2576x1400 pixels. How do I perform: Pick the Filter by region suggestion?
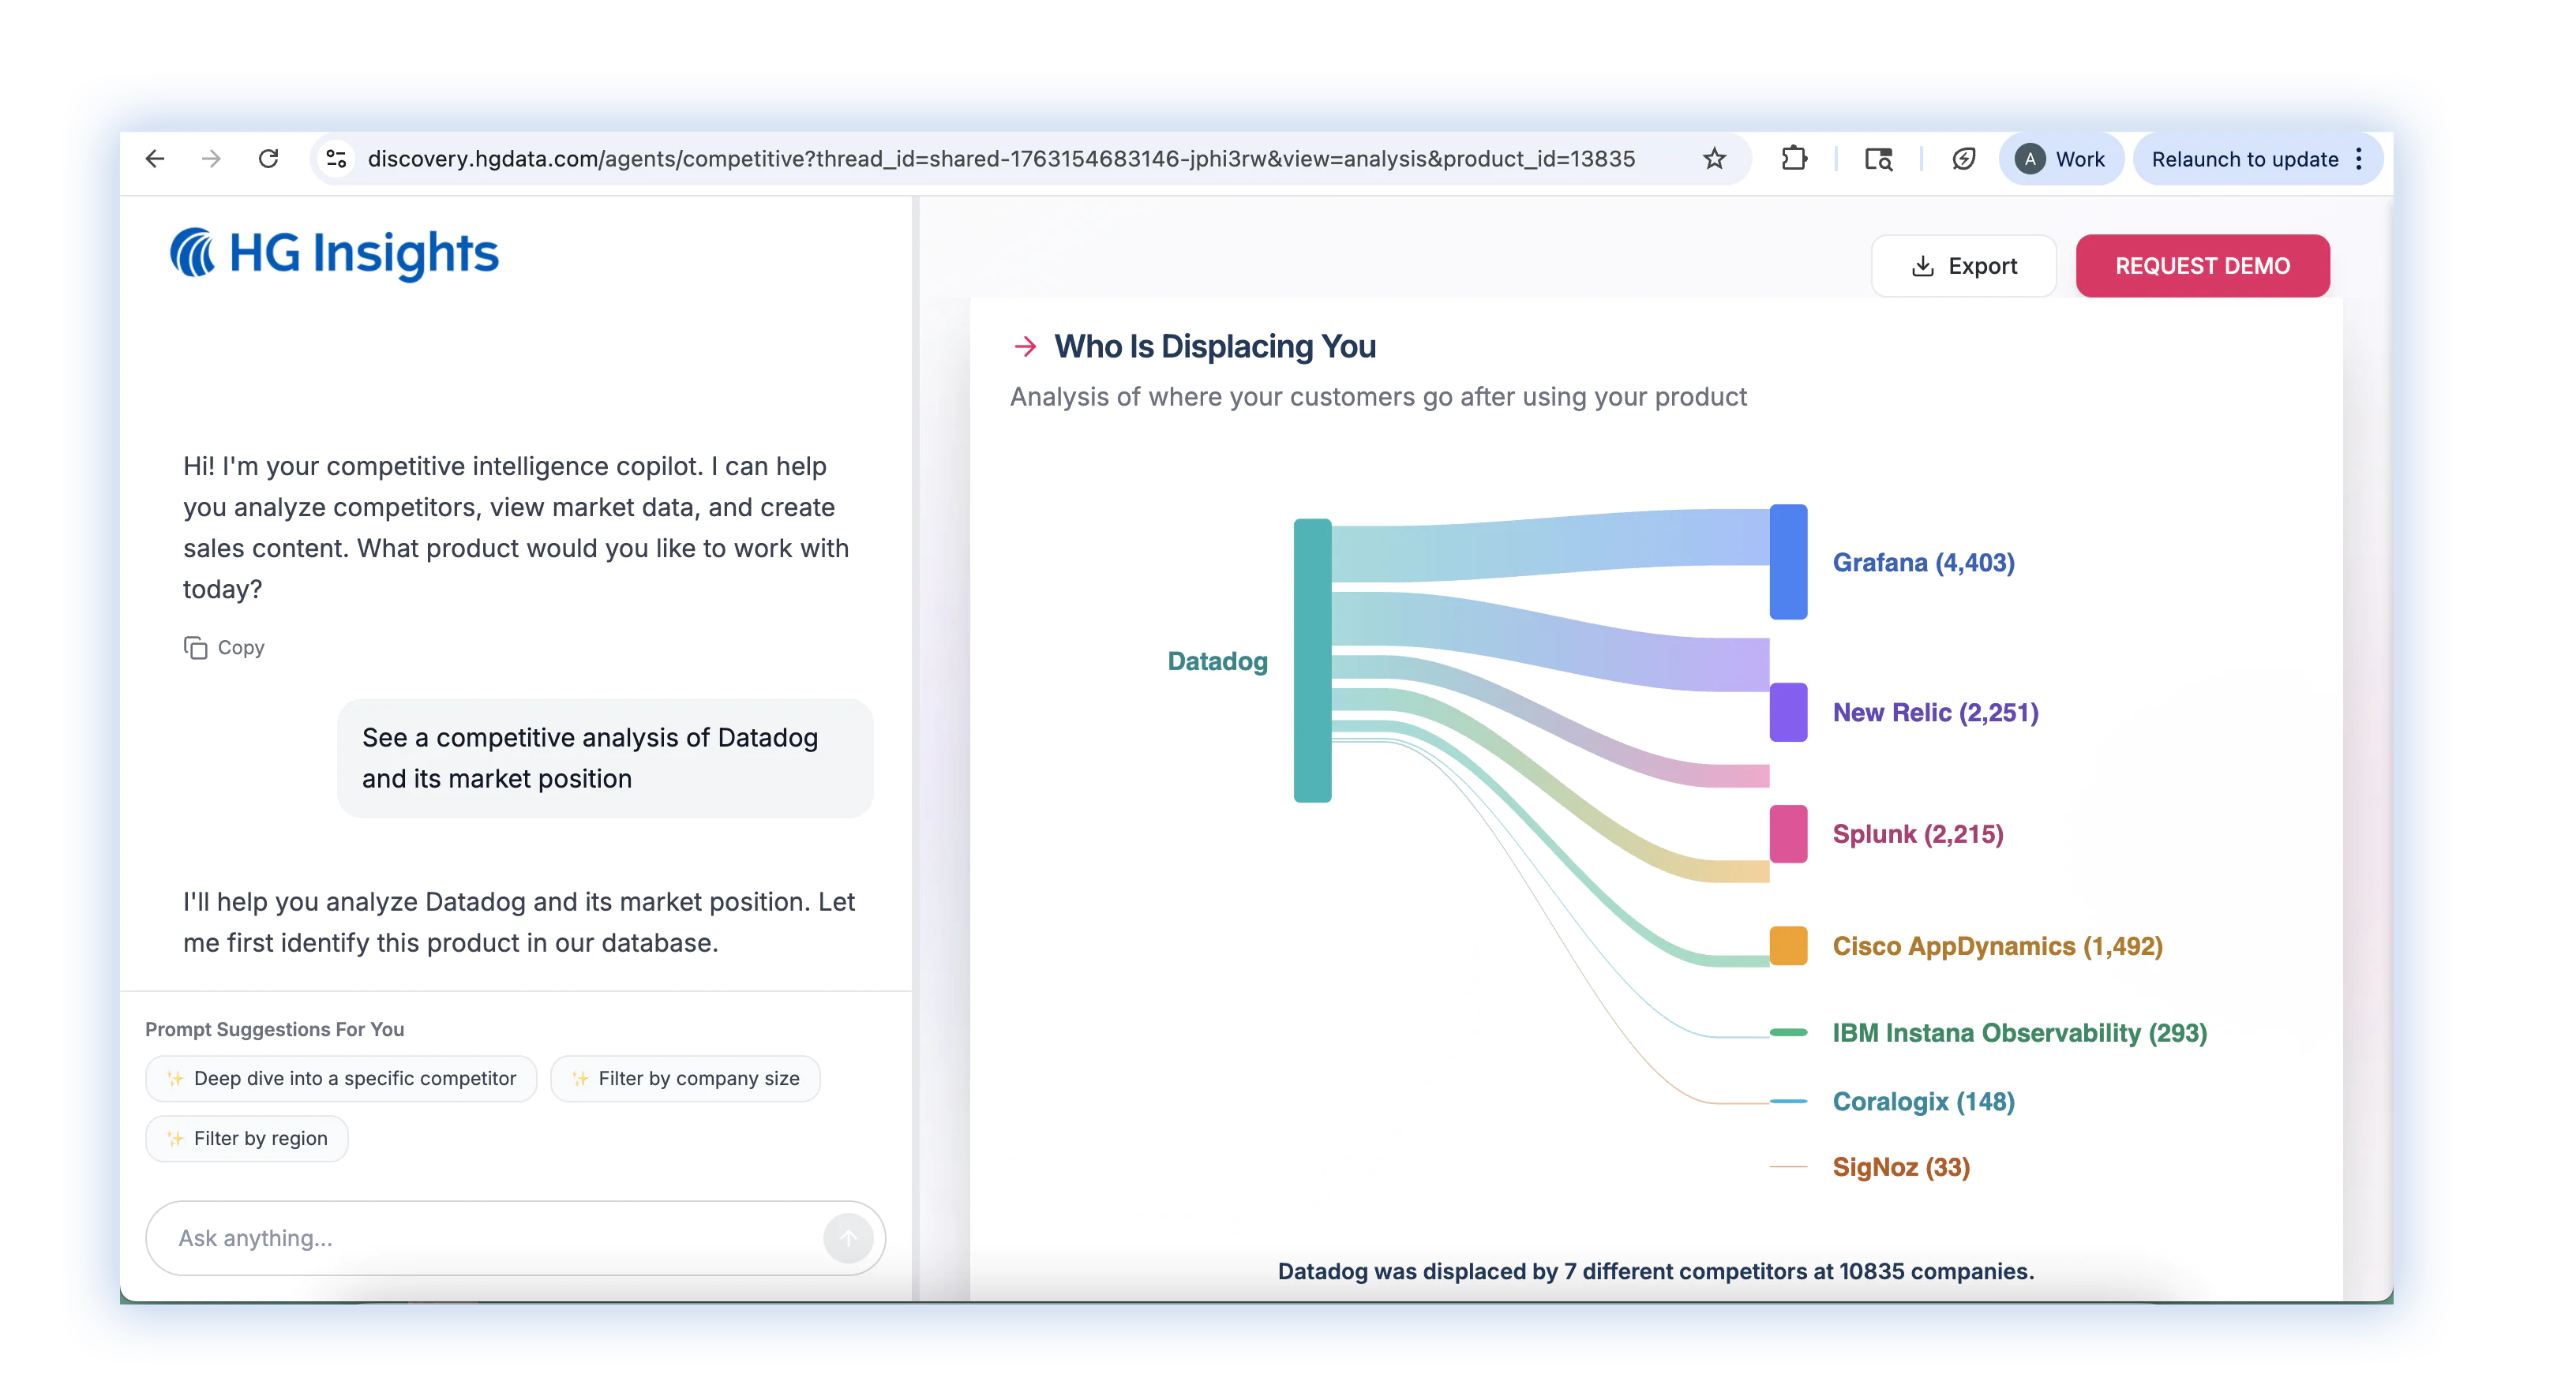click(247, 1138)
